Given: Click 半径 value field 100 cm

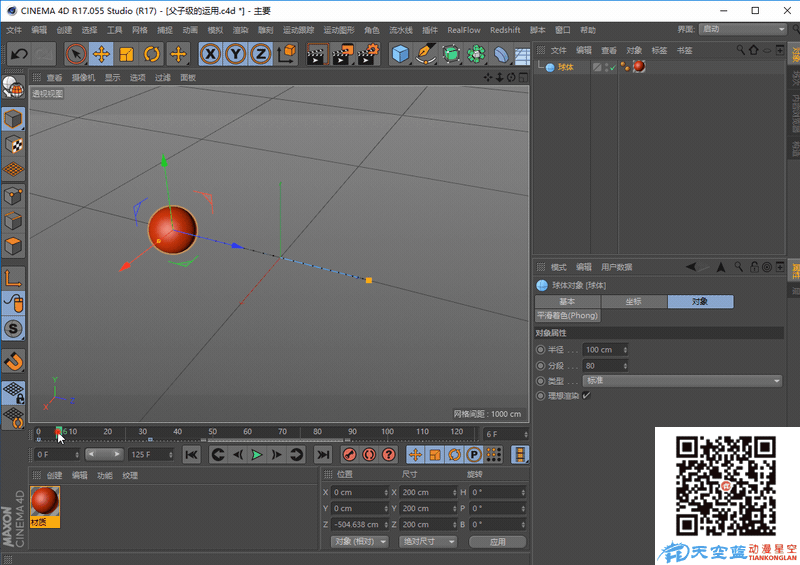Looking at the screenshot, I should [606, 350].
